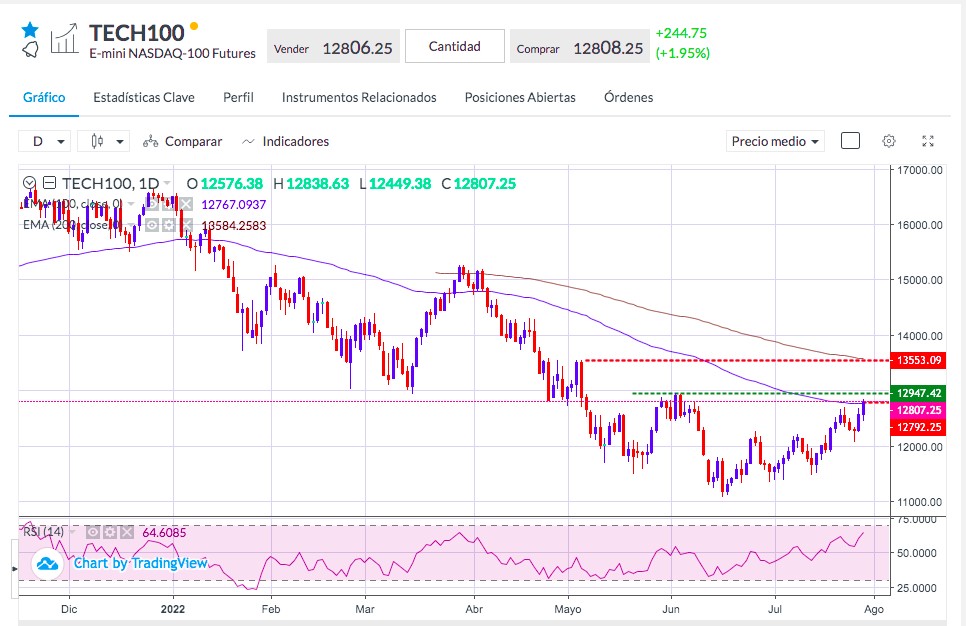Click the 17000.00 price axis label

[920, 170]
